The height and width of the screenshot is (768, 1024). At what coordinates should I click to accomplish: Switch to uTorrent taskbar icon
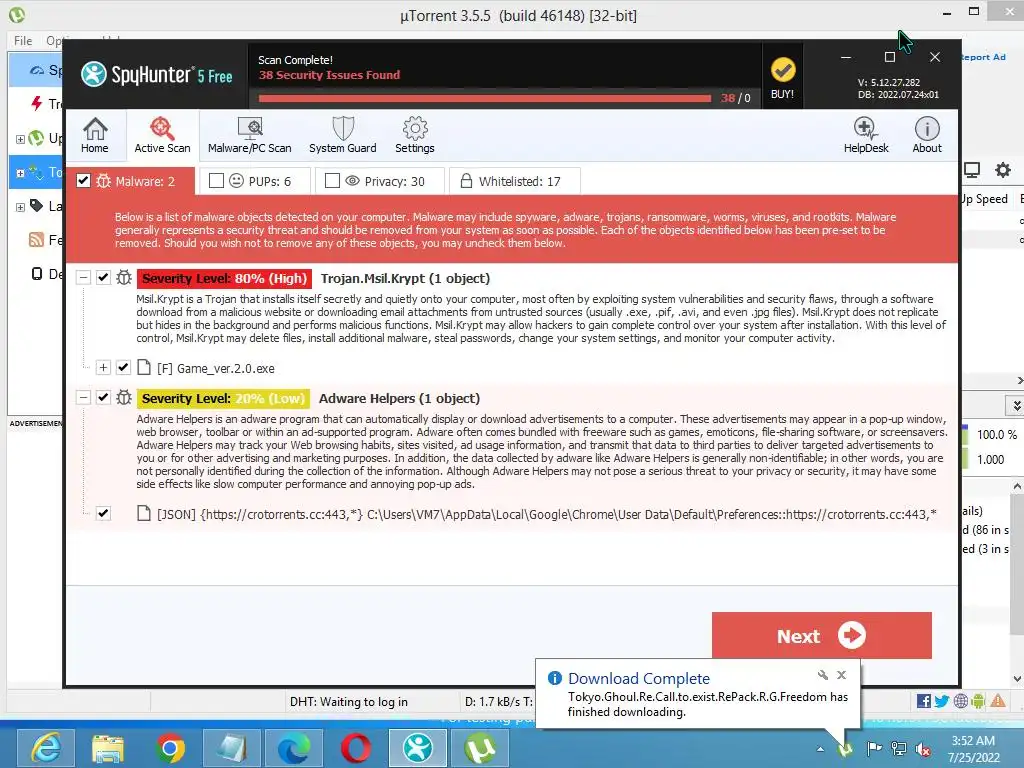(480, 748)
